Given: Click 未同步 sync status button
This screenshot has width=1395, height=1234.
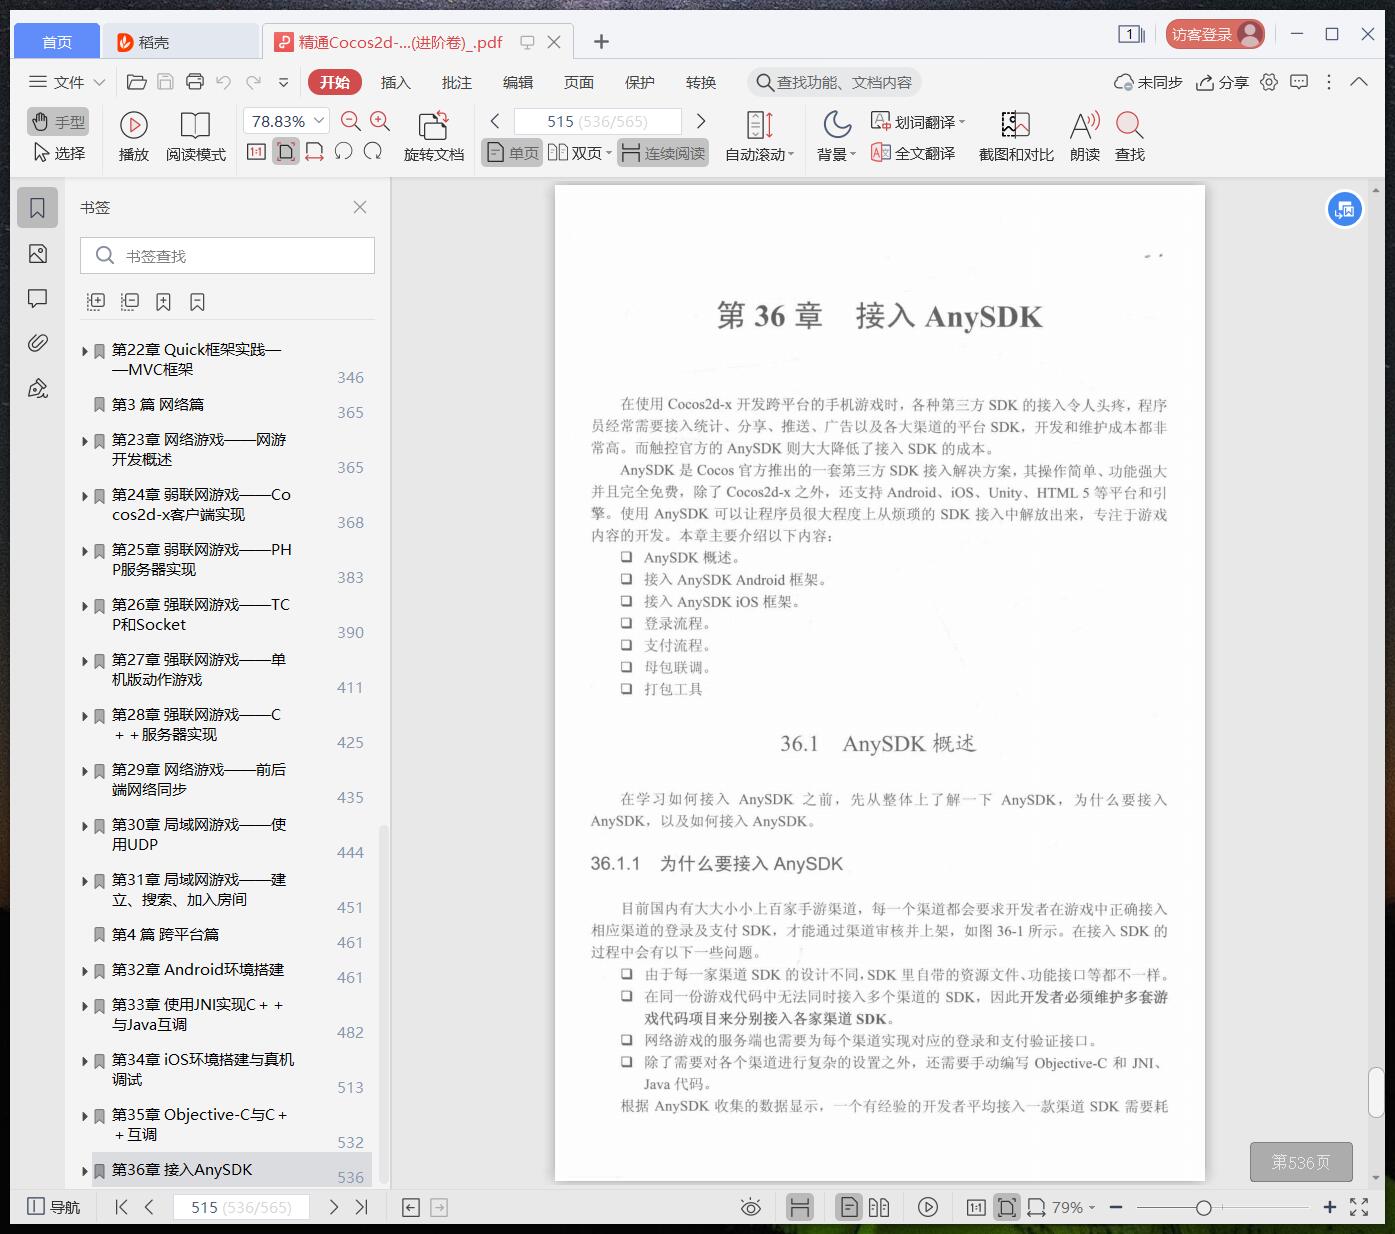Looking at the screenshot, I should click(1149, 82).
